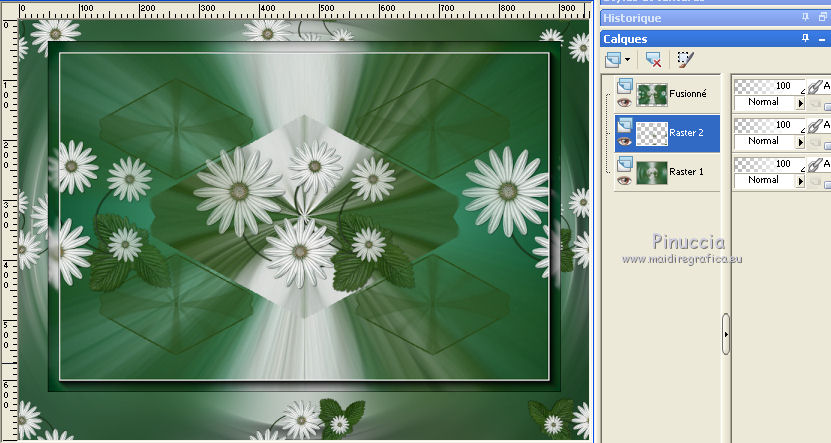
Task: Hide the Raster 2 layer via eye icon
Action: (x=624, y=141)
